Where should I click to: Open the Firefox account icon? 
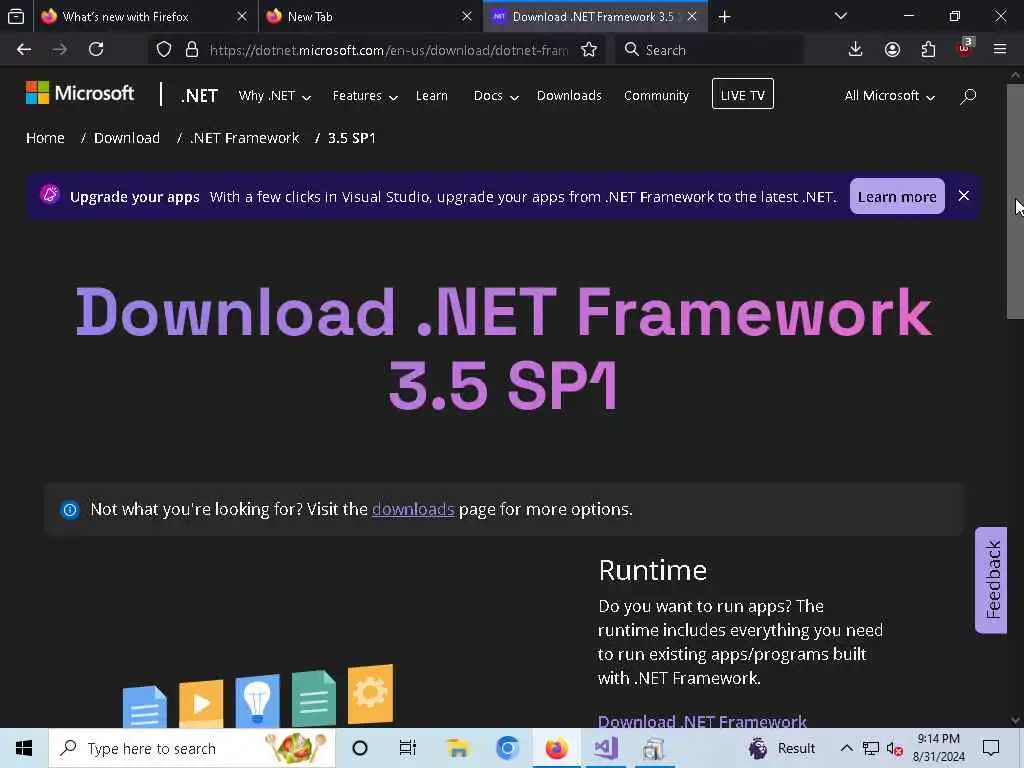coord(892,50)
